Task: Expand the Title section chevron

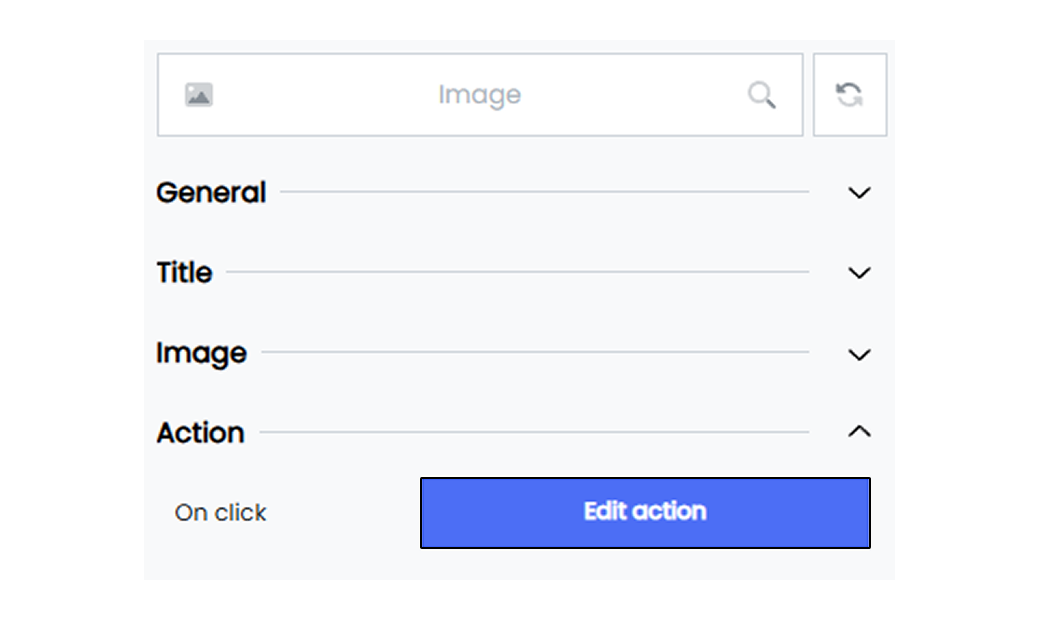Action: [x=859, y=273]
